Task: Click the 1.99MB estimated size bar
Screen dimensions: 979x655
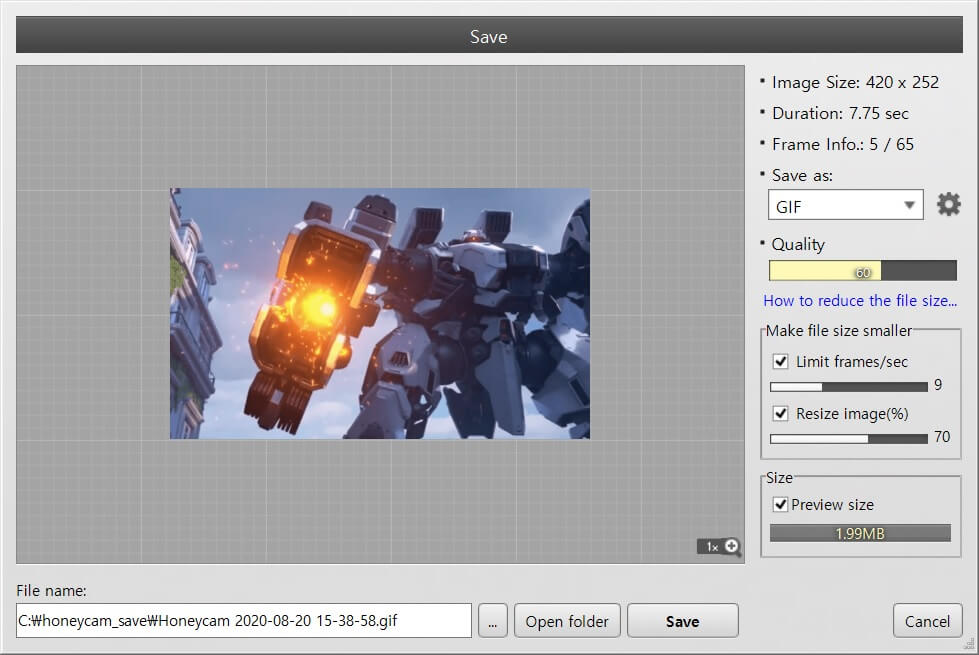Action: [x=859, y=533]
